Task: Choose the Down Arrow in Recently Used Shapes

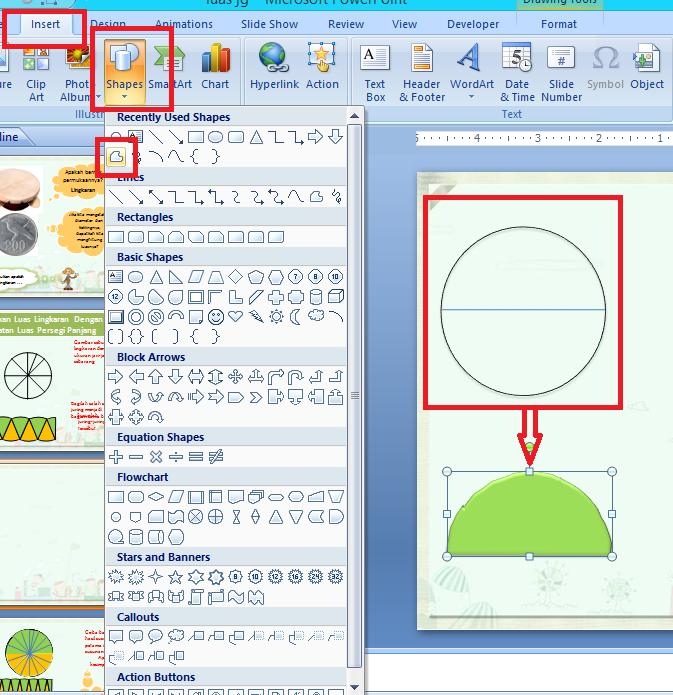Action: tap(336, 137)
